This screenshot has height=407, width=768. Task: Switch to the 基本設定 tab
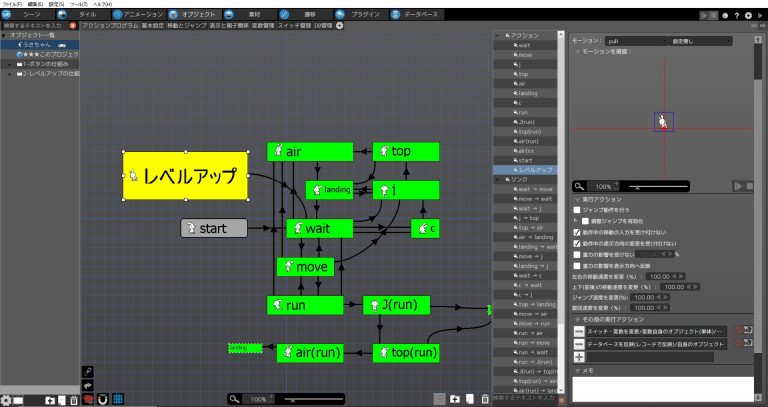tap(153, 25)
